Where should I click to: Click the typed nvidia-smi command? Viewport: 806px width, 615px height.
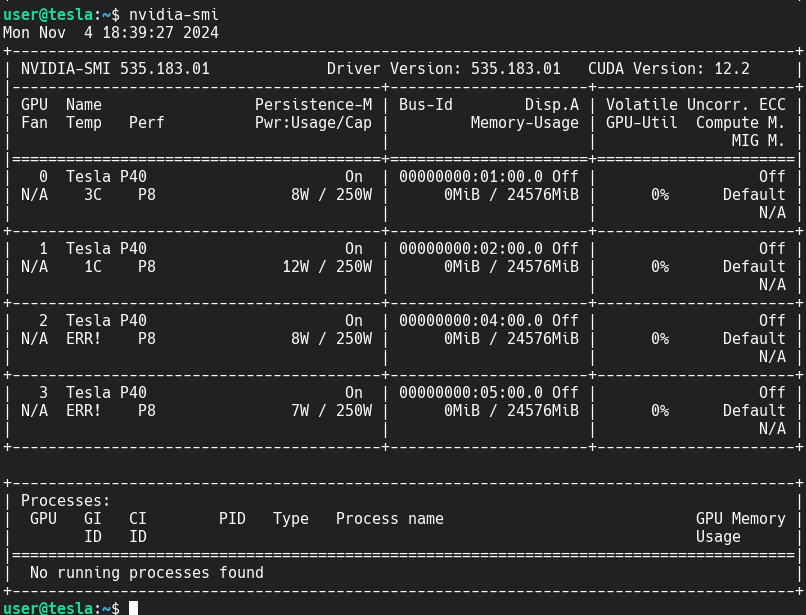[x=174, y=14]
